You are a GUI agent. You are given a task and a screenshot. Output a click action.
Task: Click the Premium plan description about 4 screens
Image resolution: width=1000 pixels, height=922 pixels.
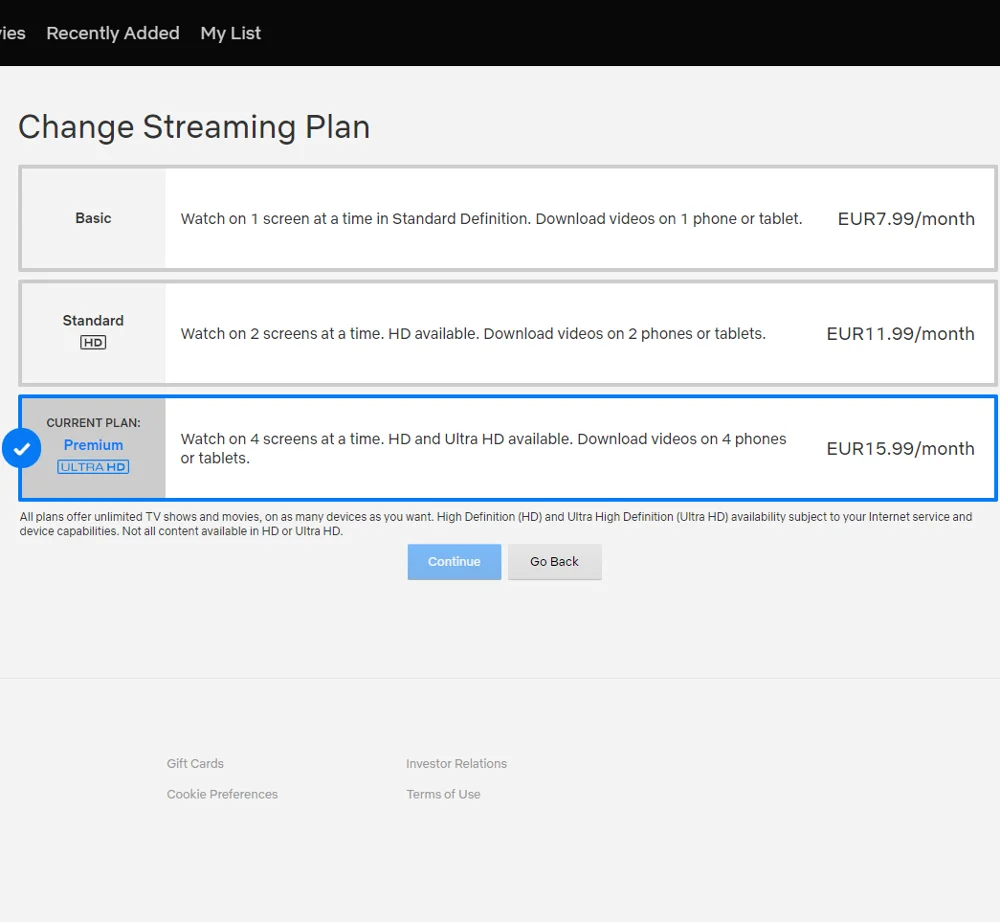pyautogui.click(x=483, y=448)
